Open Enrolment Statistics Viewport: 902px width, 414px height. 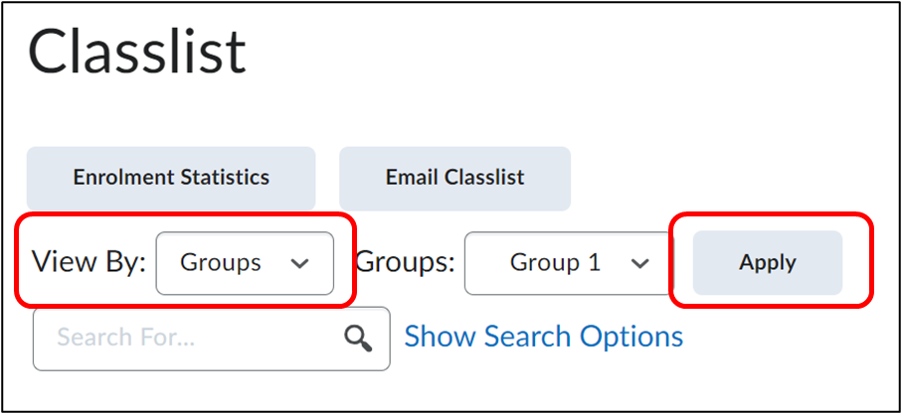point(171,178)
